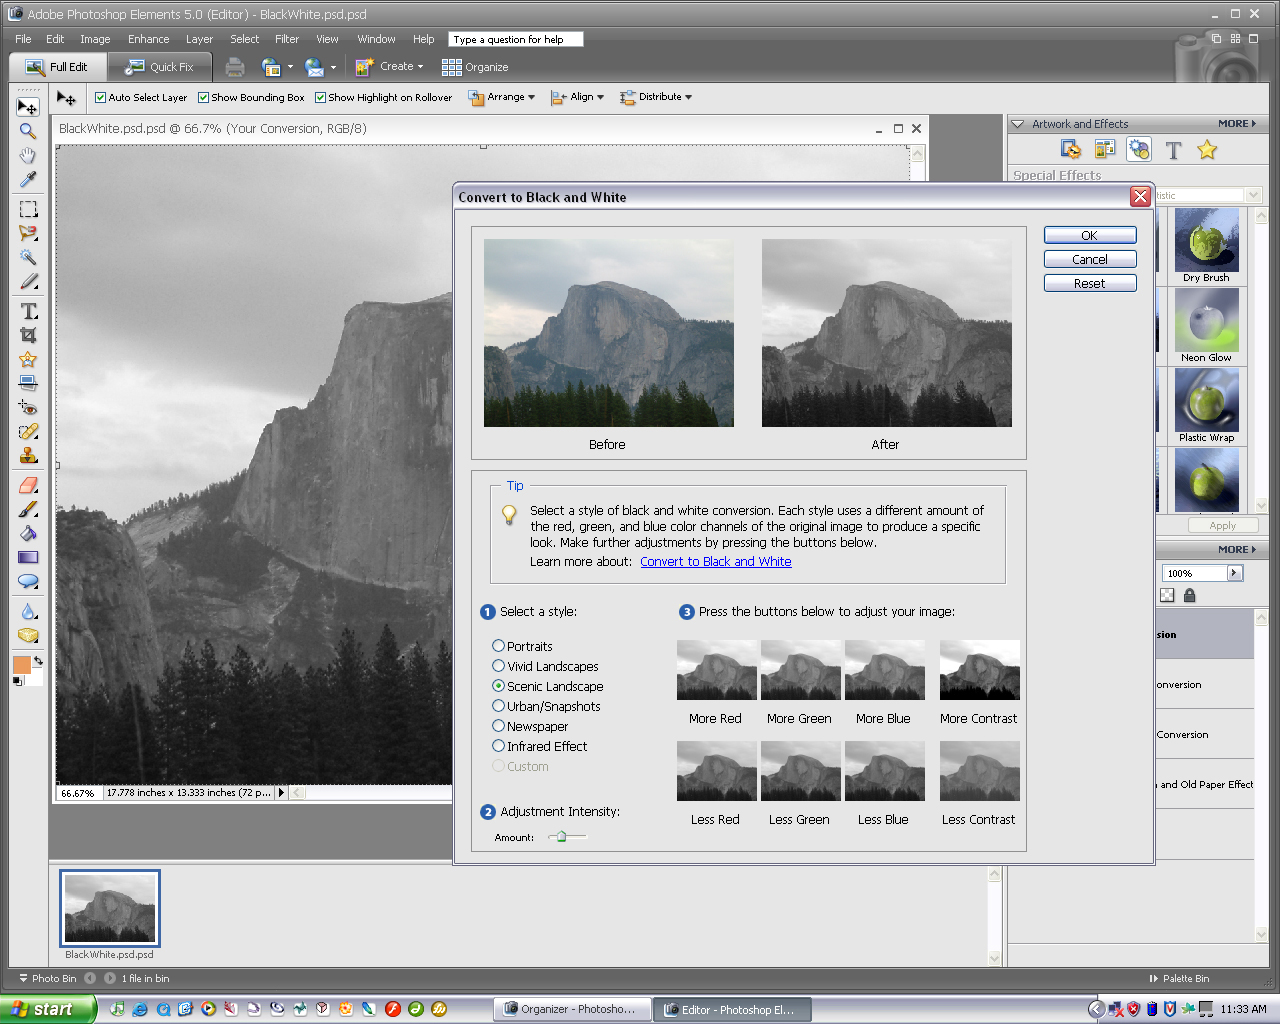The image size is (1280, 1024).
Task: Open the Enhance menu
Action: point(148,39)
